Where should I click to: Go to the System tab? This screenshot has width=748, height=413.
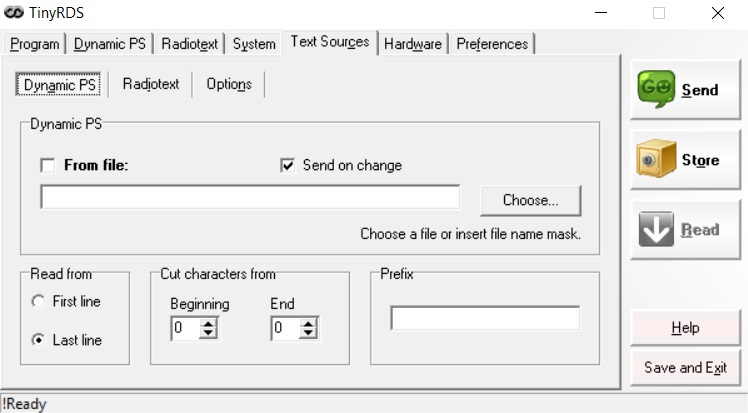pos(254,44)
